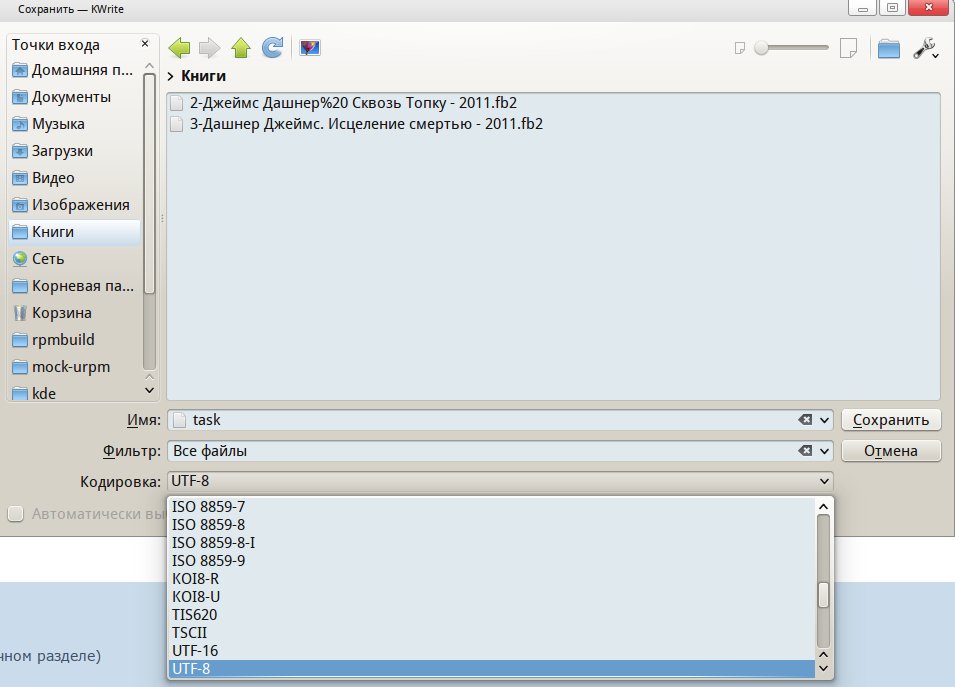This screenshot has height=687, width=955.
Task: Open Корзина in places panel
Action: [x=73, y=312]
